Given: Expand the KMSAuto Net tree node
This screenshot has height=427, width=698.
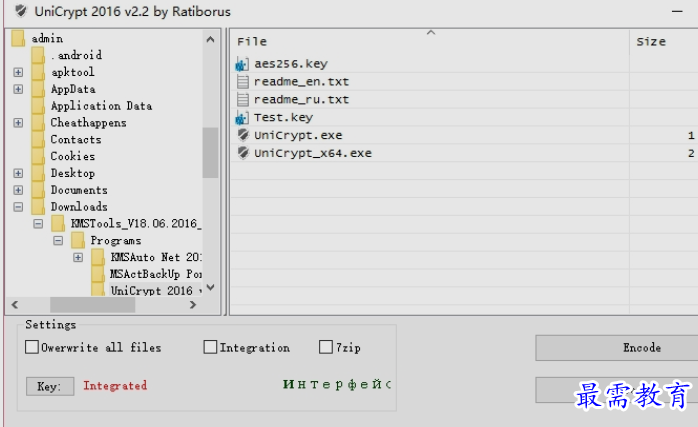Looking at the screenshot, I should pyautogui.click(x=78, y=257).
